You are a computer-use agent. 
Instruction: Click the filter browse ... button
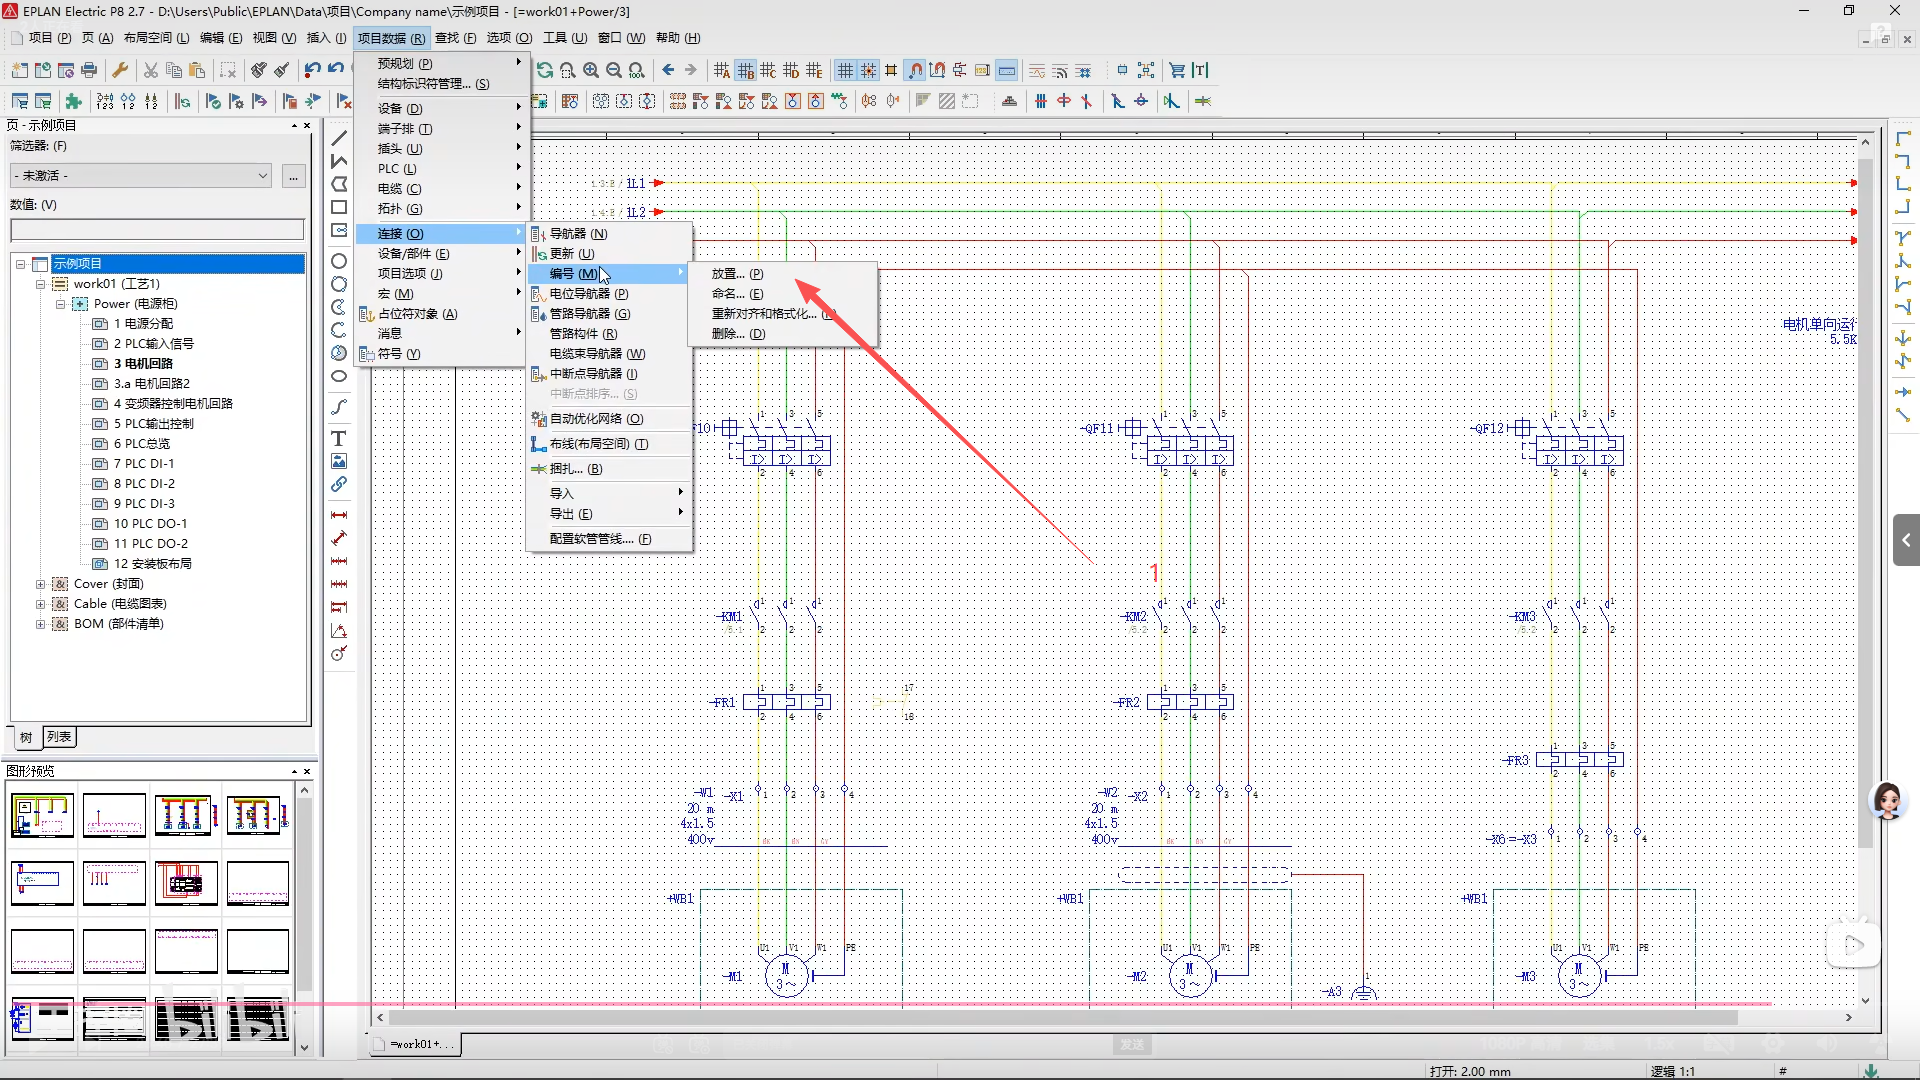(x=293, y=176)
